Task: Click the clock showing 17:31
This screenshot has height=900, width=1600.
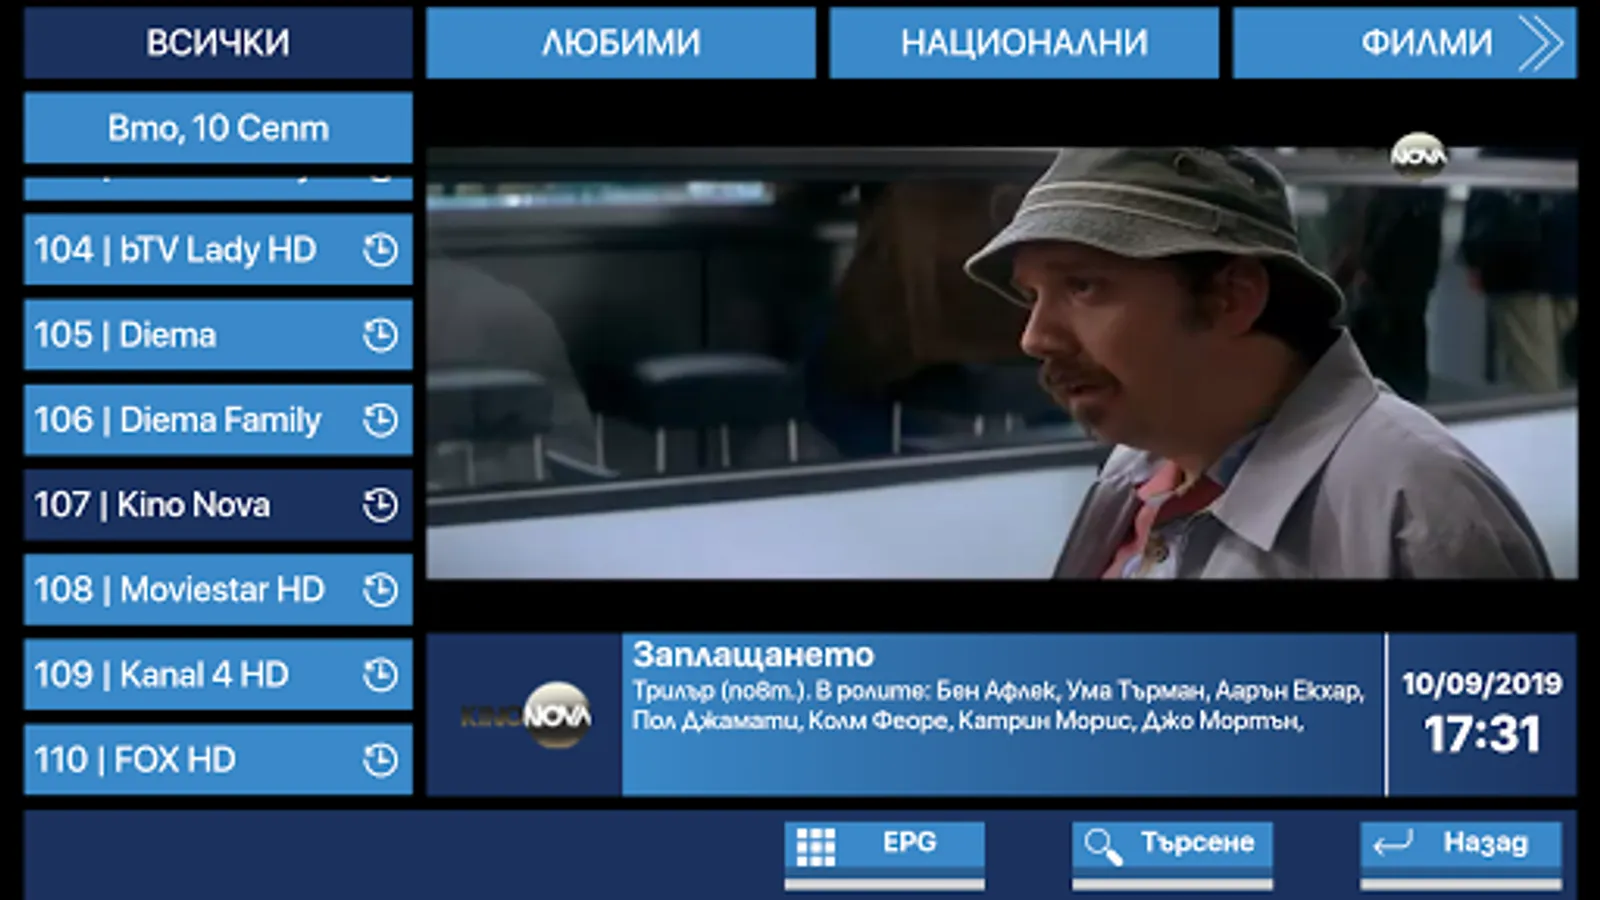Action: click(x=1482, y=734)
